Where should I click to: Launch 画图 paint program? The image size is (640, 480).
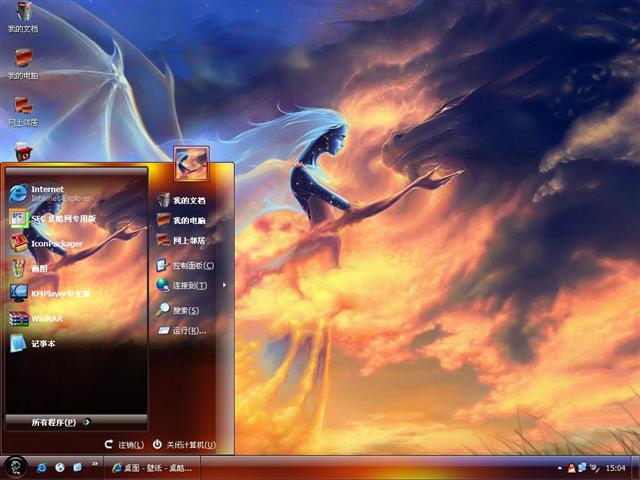tap(77, 268)
